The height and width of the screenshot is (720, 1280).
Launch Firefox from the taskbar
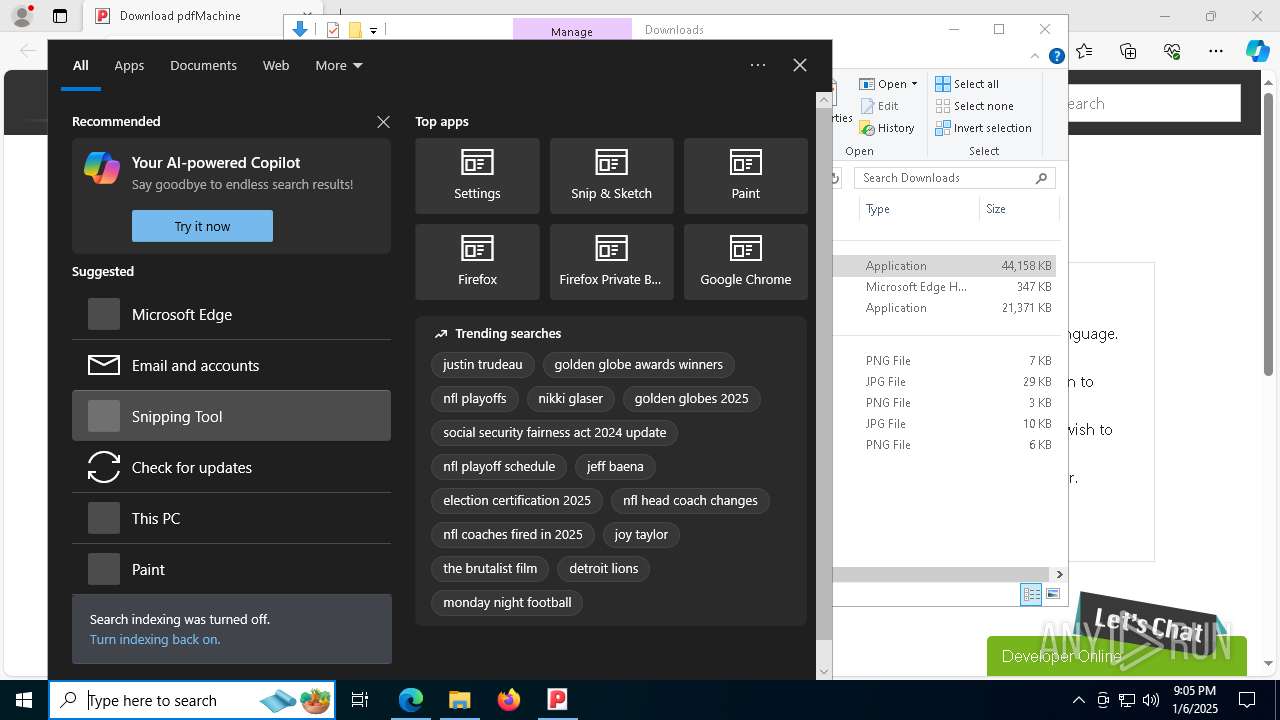coord(509,700)
